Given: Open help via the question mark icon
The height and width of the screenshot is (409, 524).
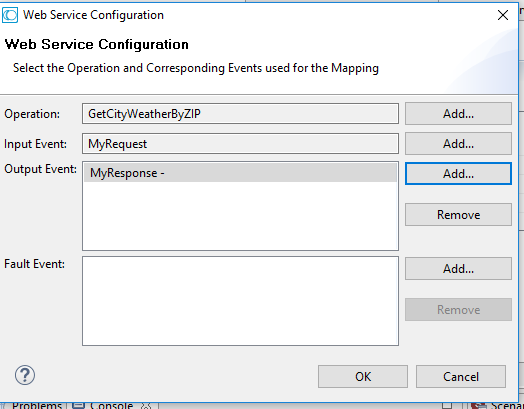Looking at the screenshot, I should (x=25, y=375).
